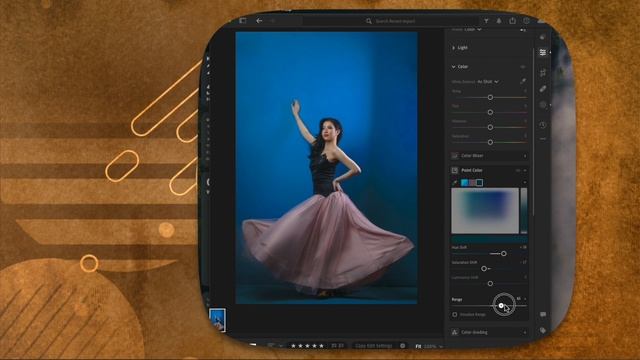Screen dimensions: 640x360
Task: Click the edit panel vertical scrollbar
Action: click(534, 131)
